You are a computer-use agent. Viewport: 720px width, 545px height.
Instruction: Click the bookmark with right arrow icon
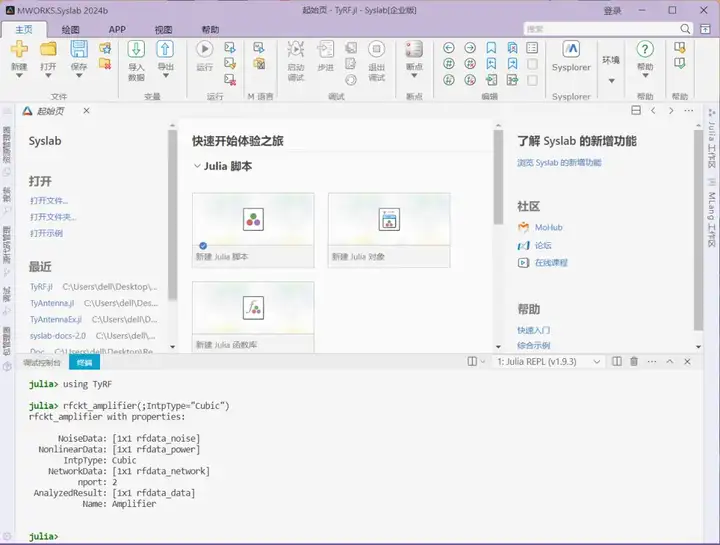pyautogui.click(x=512, y=64)
